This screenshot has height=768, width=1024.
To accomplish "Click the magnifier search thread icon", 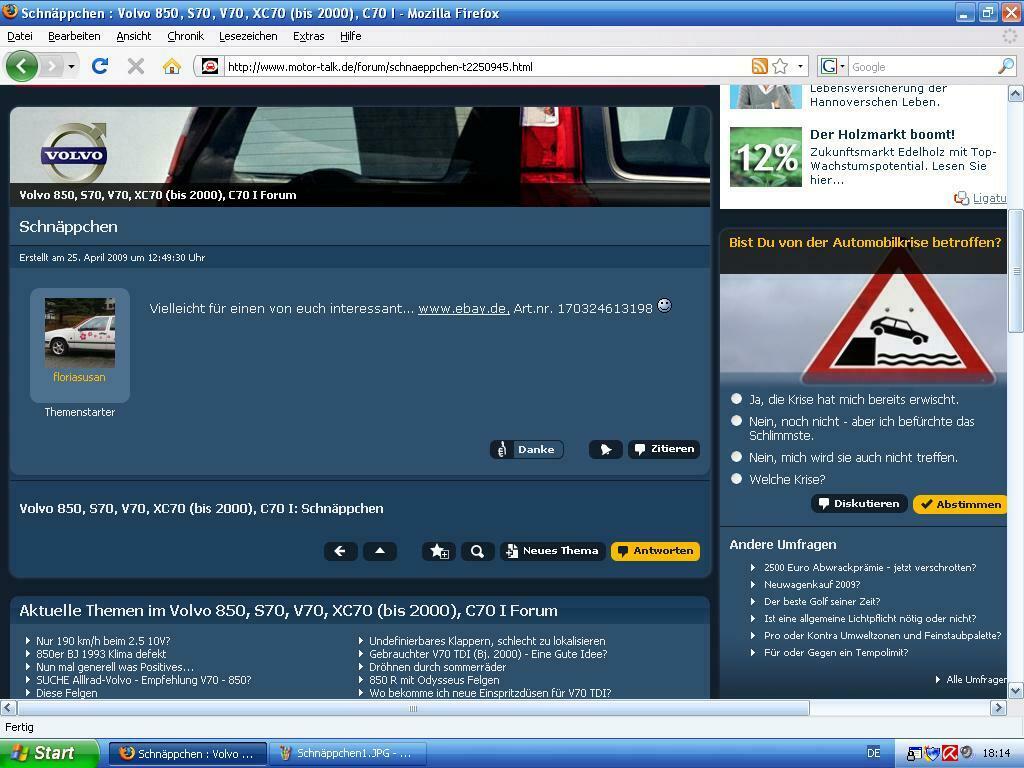I will (x=477, y=551).
